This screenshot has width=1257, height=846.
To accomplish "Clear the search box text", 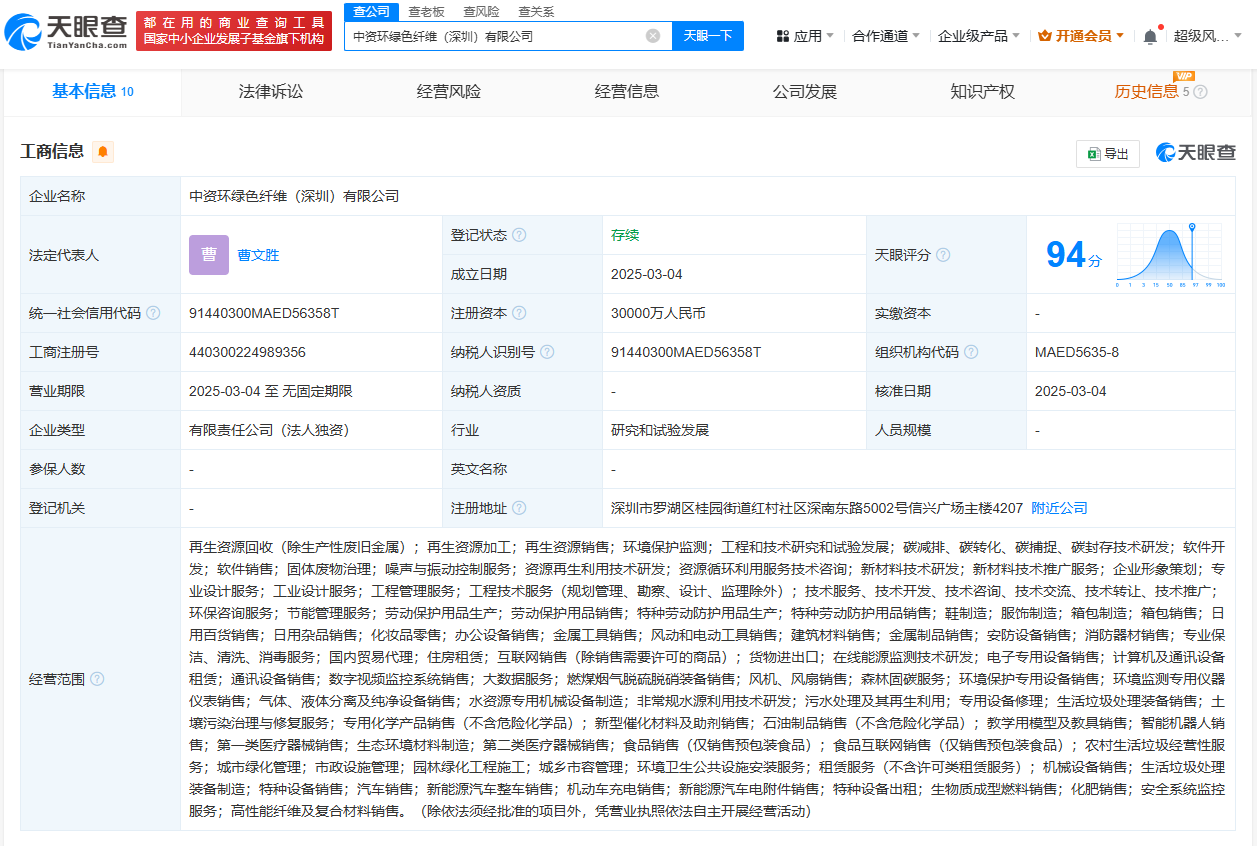I will (653, 36).
